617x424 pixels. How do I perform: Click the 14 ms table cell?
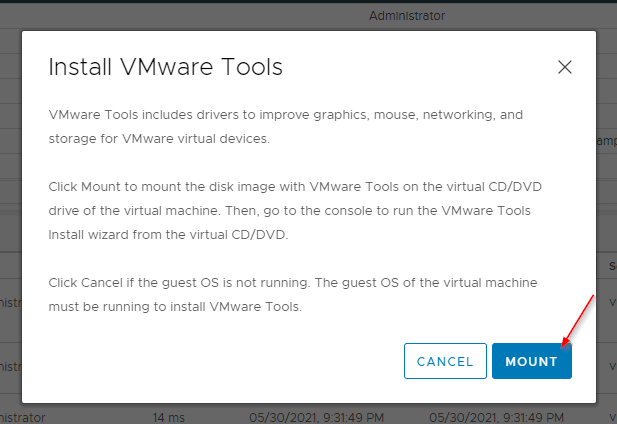point(168,417)
